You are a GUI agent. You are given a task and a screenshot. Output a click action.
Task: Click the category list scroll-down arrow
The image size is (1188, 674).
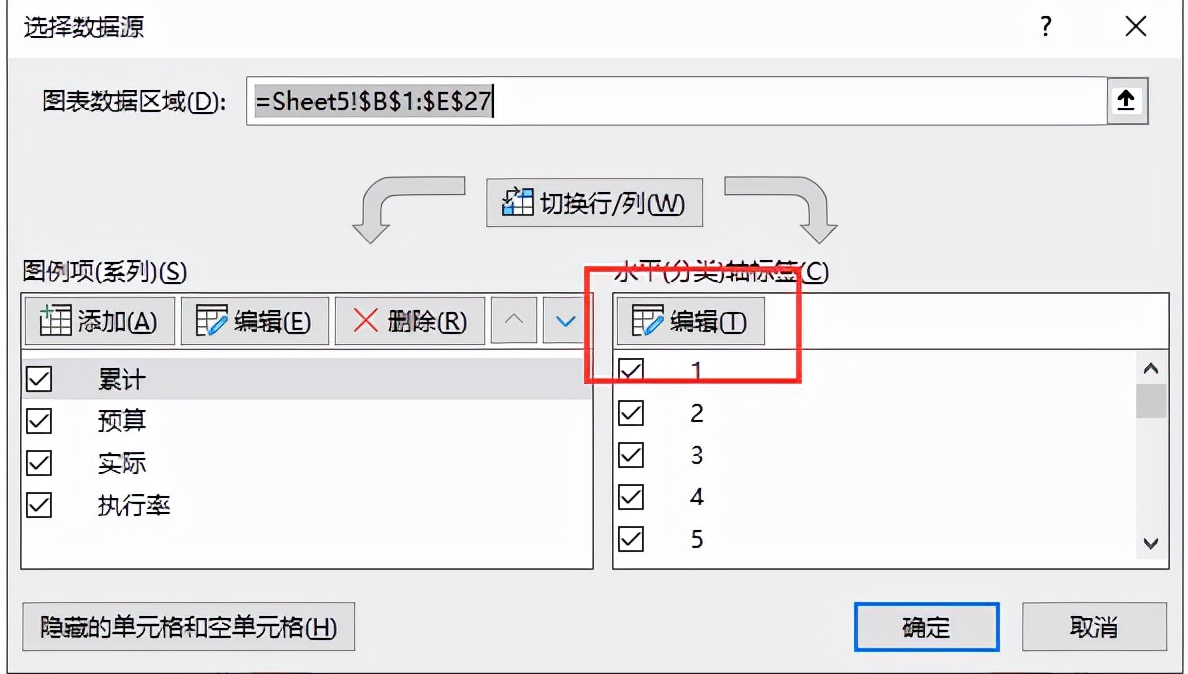[x=1151, y=543]
